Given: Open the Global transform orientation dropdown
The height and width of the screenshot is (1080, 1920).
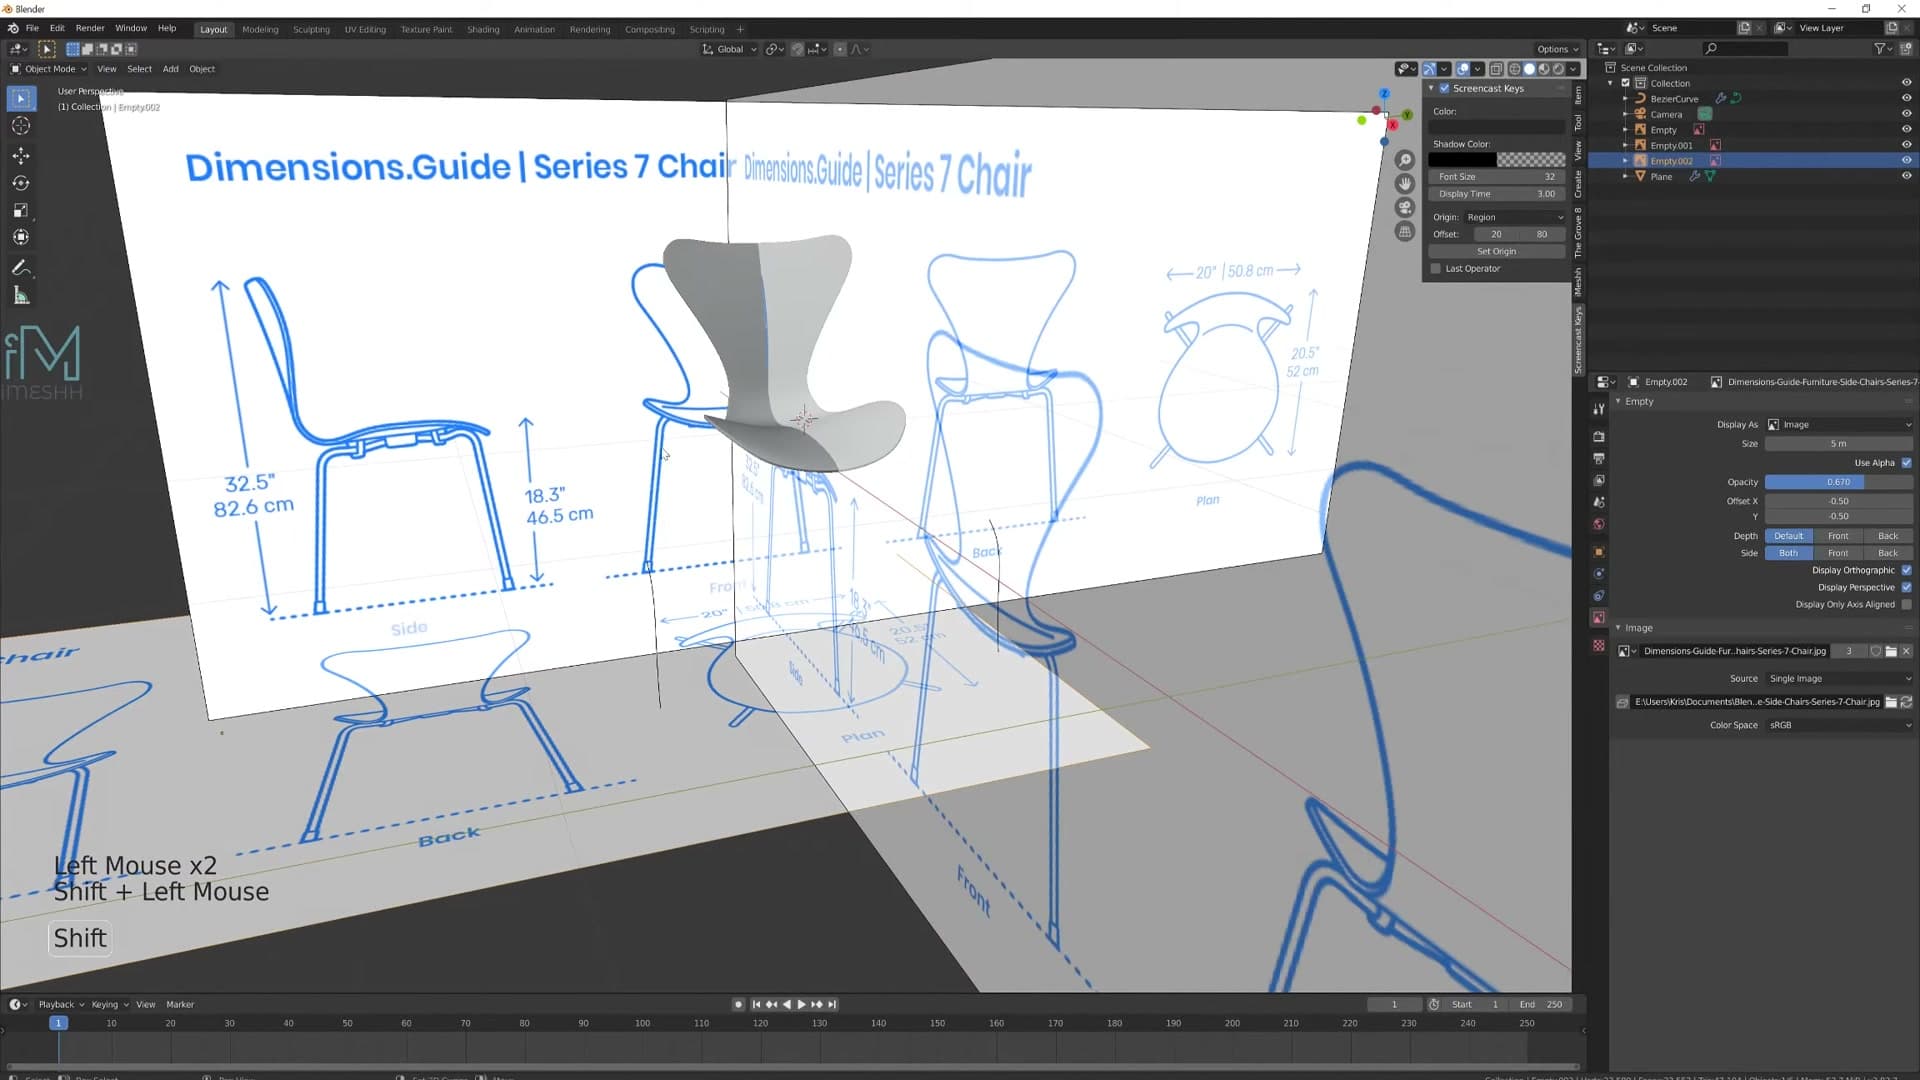Looking at the screenshot, I should (729, 49).
